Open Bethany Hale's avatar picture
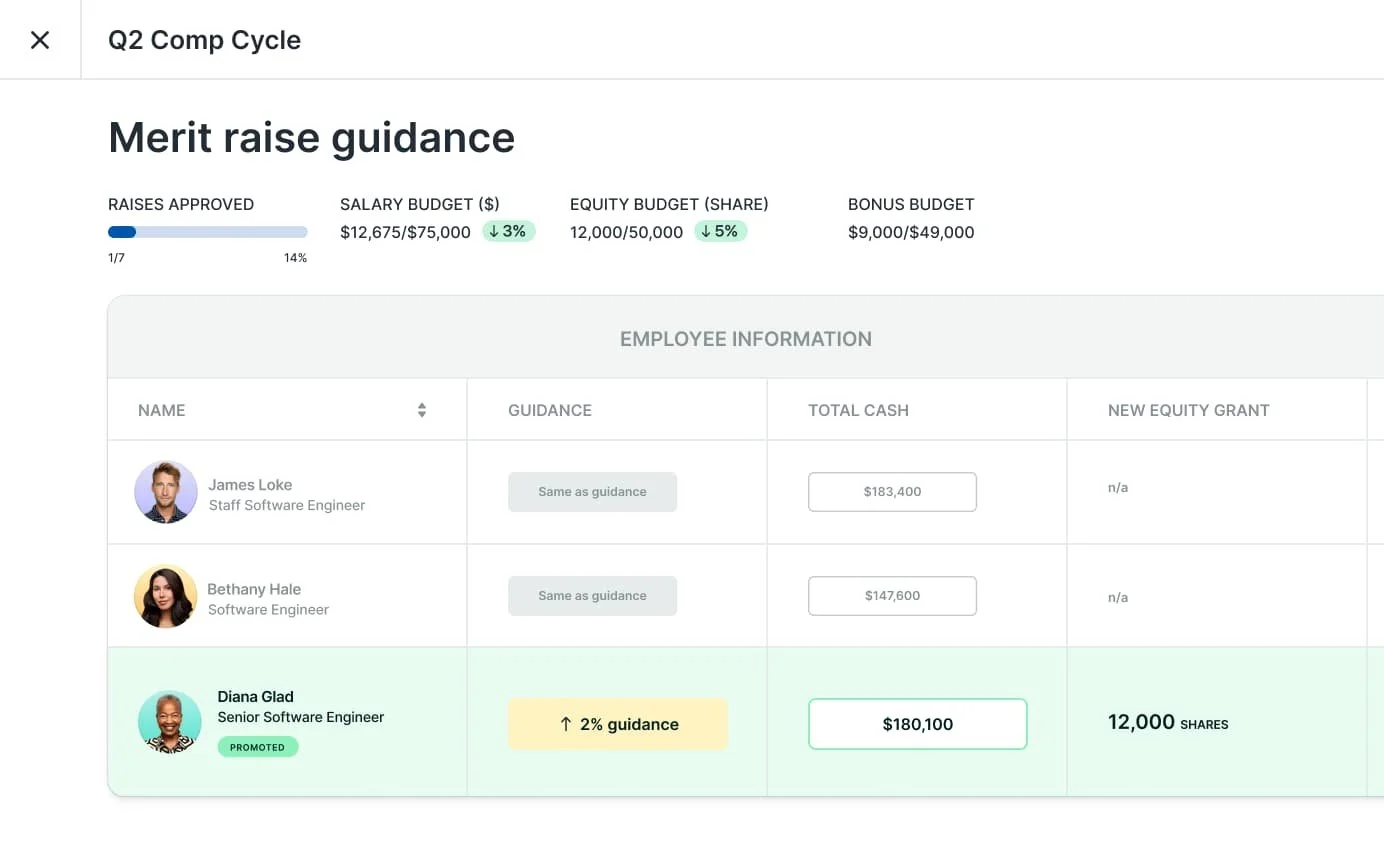The image size is (1384, 856). click(x=165, y=596)
